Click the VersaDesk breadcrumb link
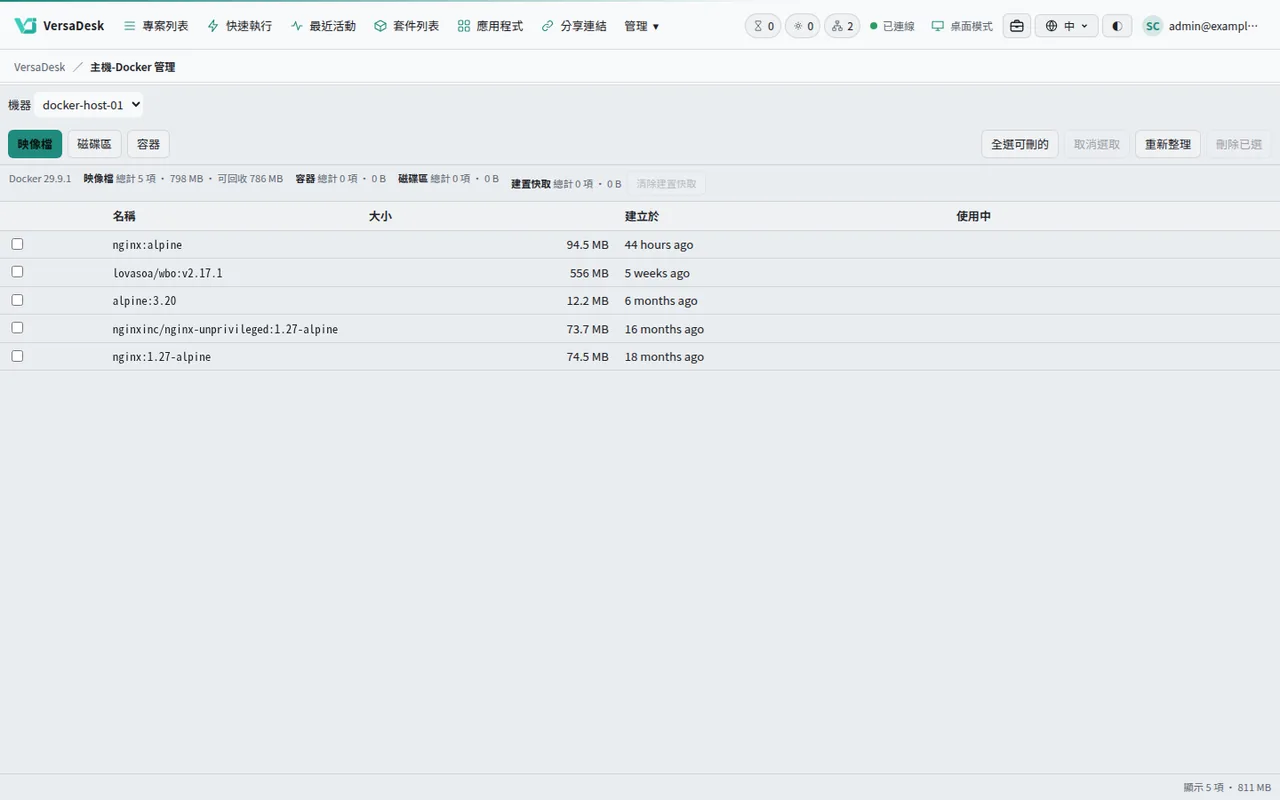The height and width of the screenshot is (800, 1280). (40, 67)
